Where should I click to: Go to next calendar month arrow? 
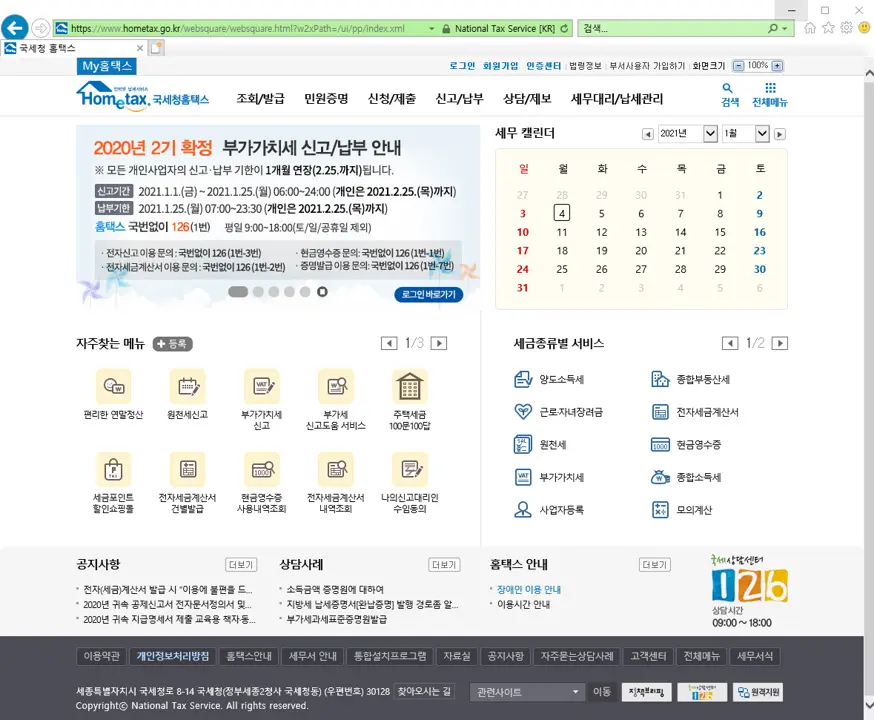pos(780,134)
